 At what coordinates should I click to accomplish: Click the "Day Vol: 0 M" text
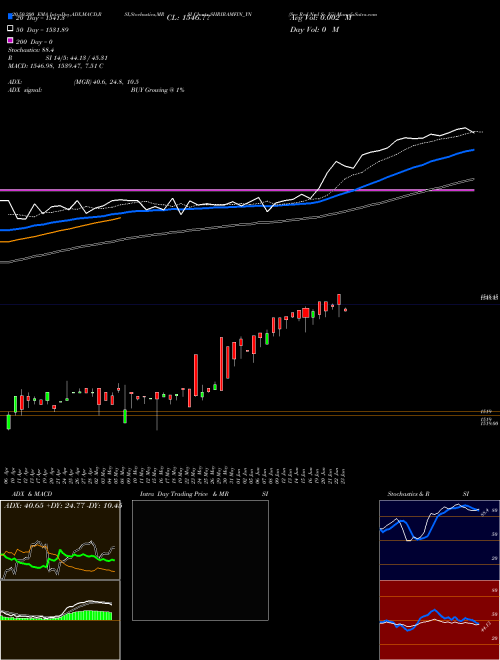(314, 29)
